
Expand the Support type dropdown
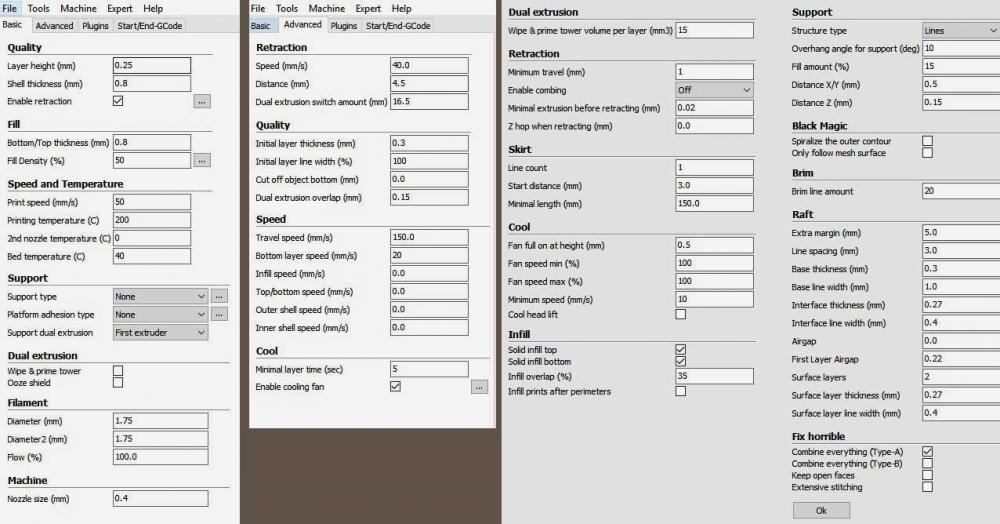click(159, 297)
